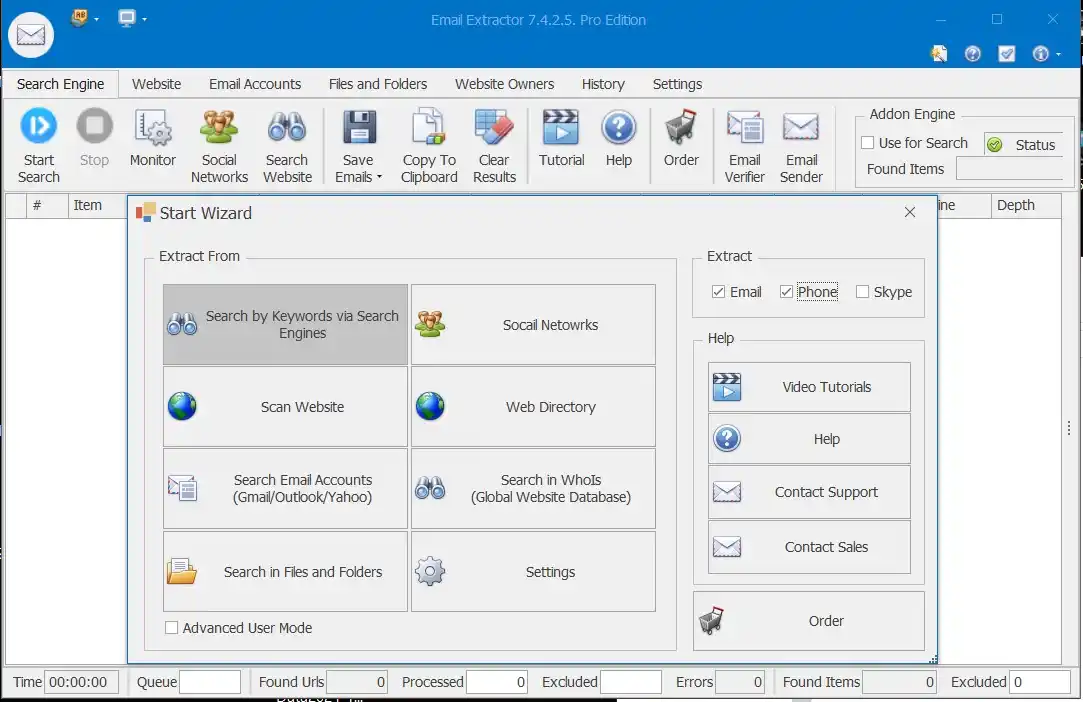This screenshot has width=1083, height=702.
Task: Click the Order button in the wizard
Action: point(809,620)
